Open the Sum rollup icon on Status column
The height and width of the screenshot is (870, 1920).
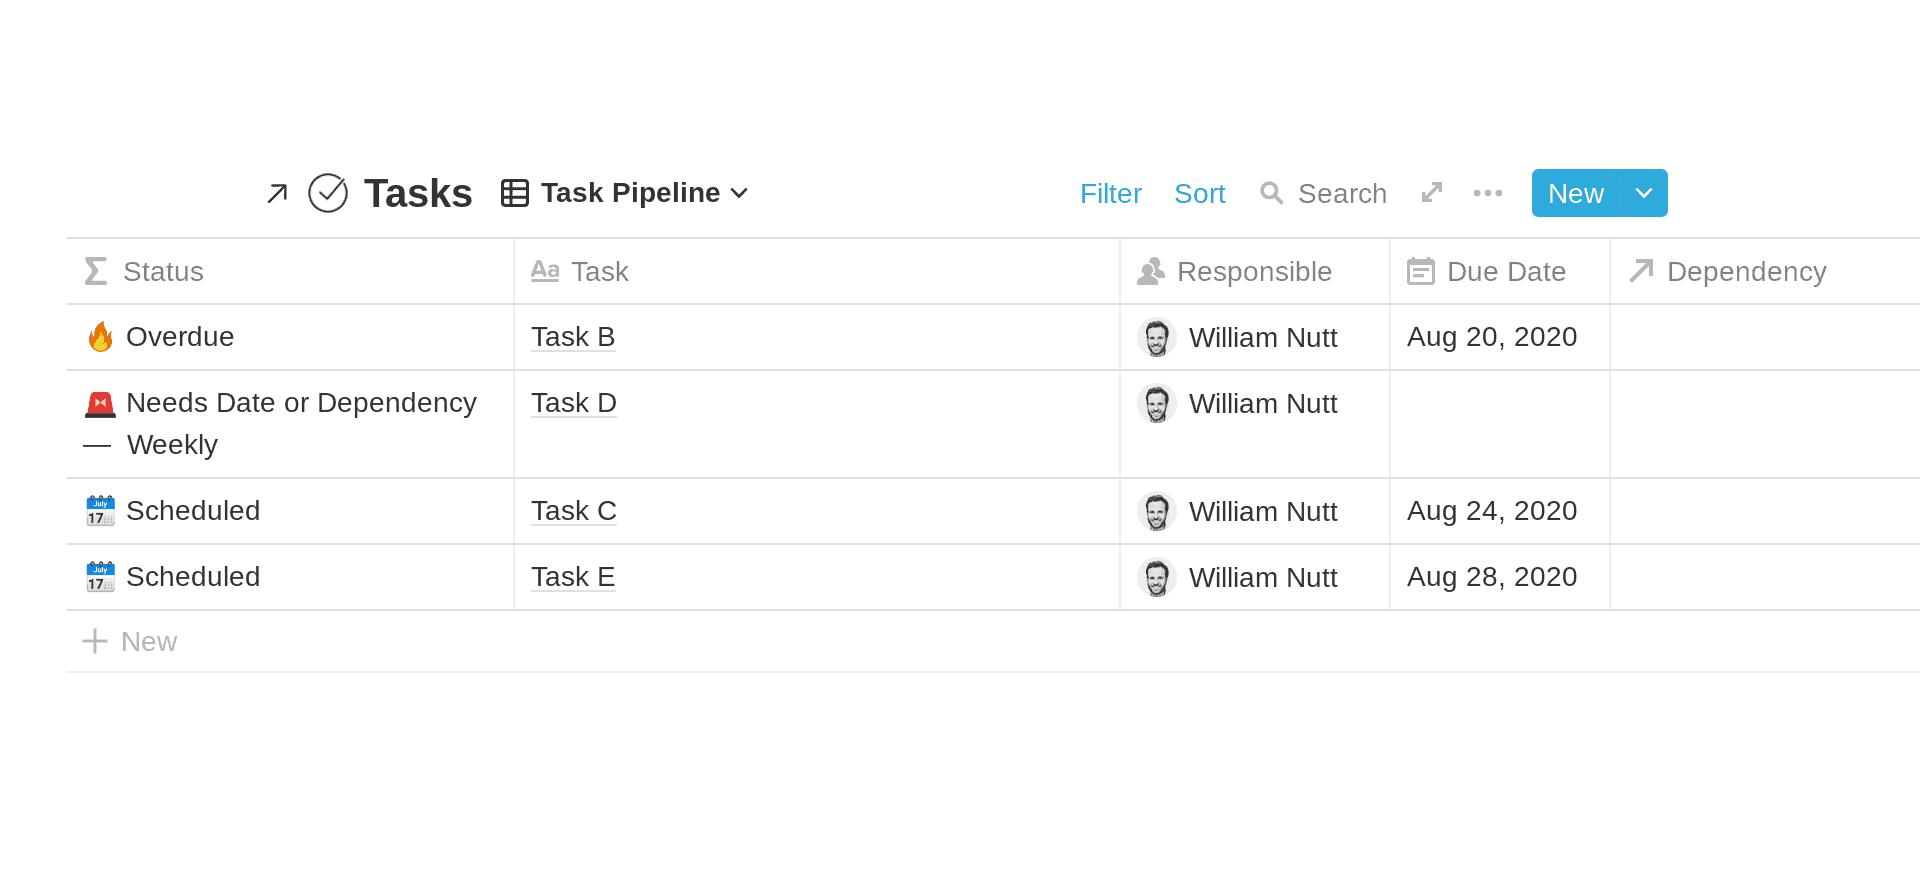[x=95, y=271]
